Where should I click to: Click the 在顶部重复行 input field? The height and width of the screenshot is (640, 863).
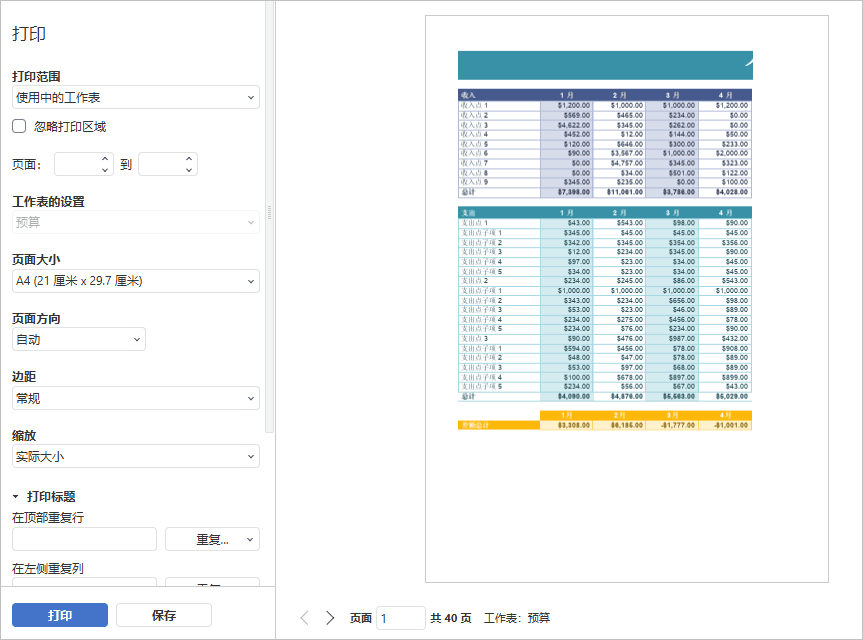pyautogui.click(x=84, y=540)
